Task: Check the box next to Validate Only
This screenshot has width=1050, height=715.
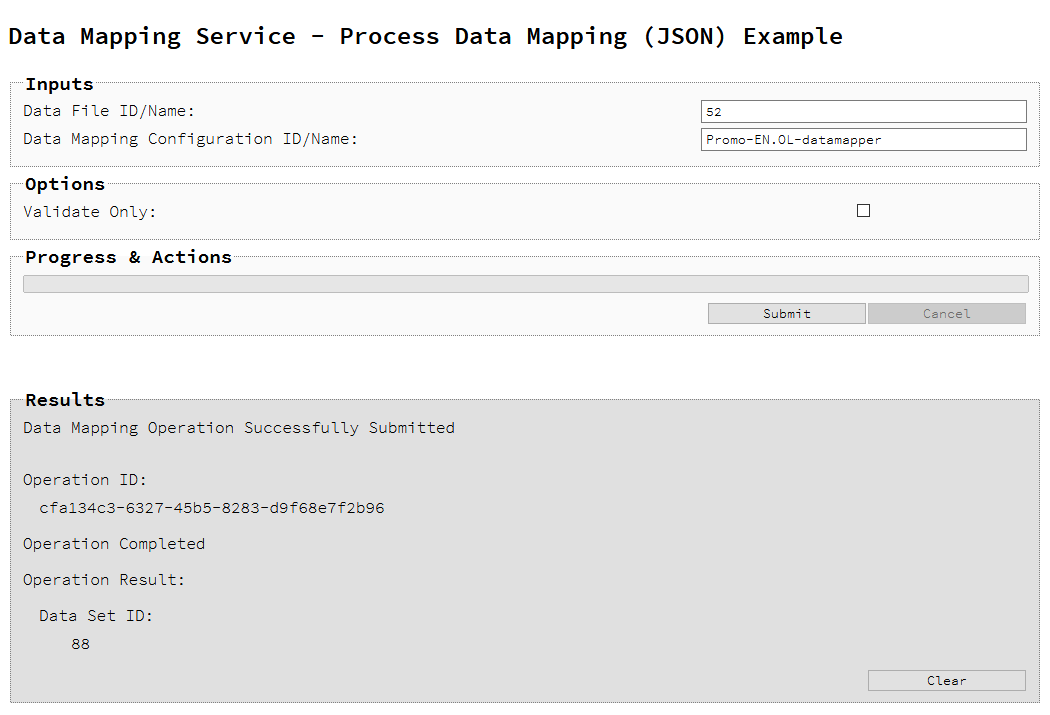Action: (x=863, y=210)
